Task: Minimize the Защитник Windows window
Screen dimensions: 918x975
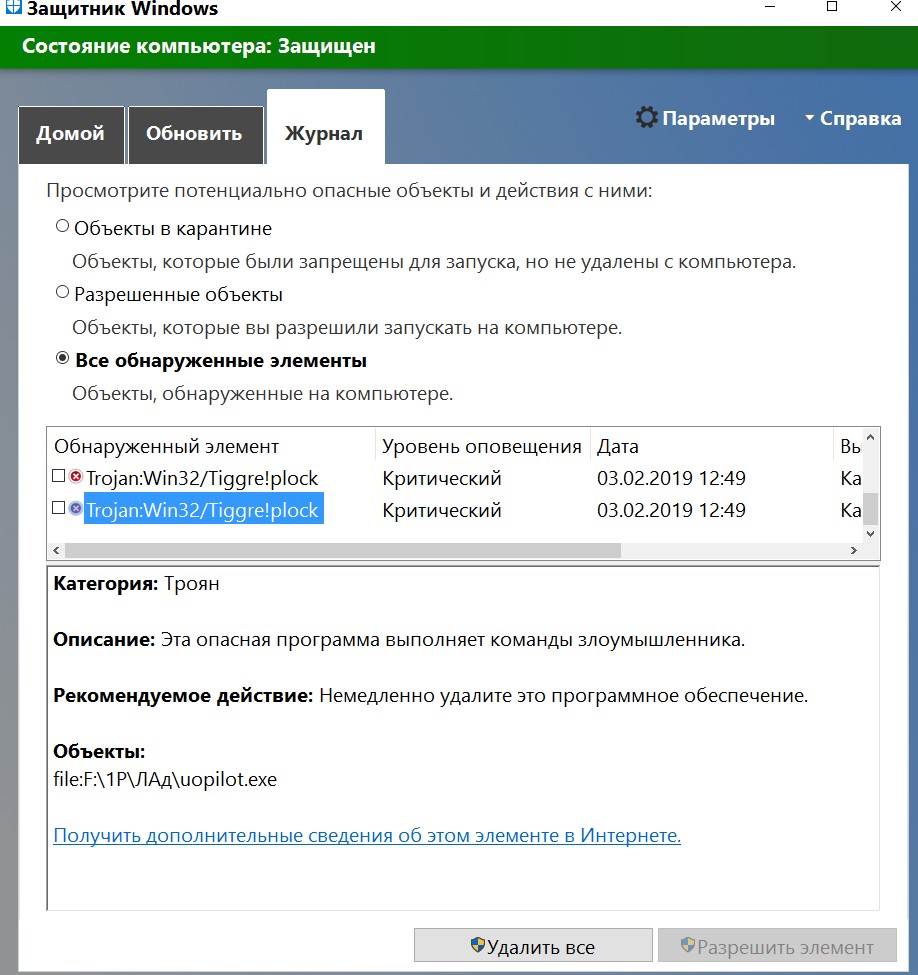Action: [770, 7]
